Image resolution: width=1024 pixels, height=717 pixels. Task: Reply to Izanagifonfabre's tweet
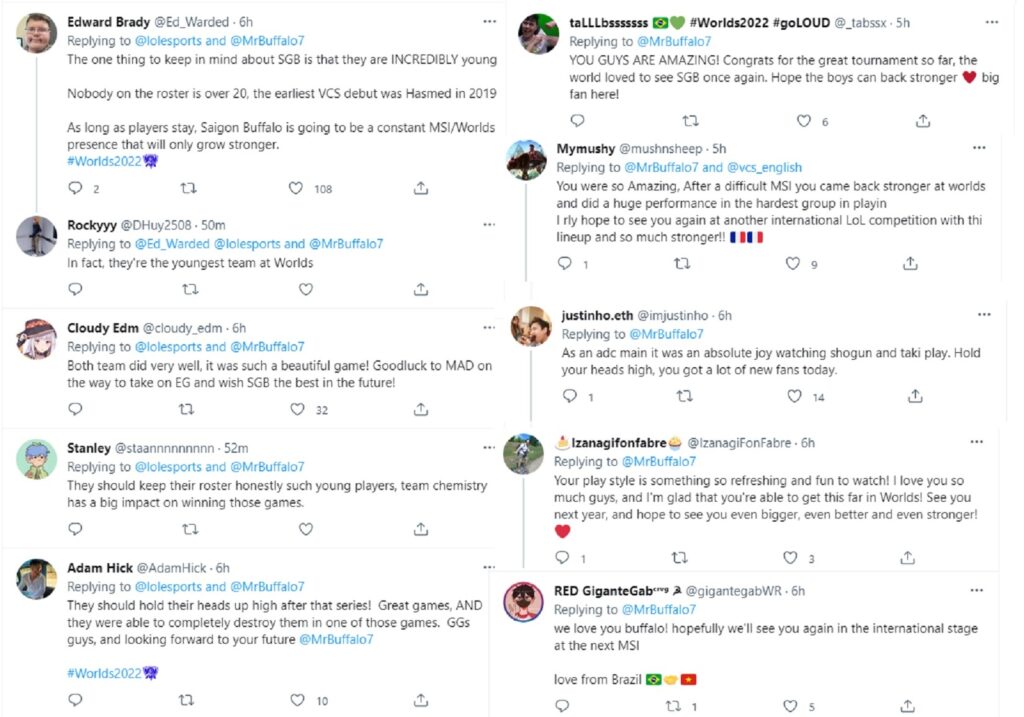(564, 557)
